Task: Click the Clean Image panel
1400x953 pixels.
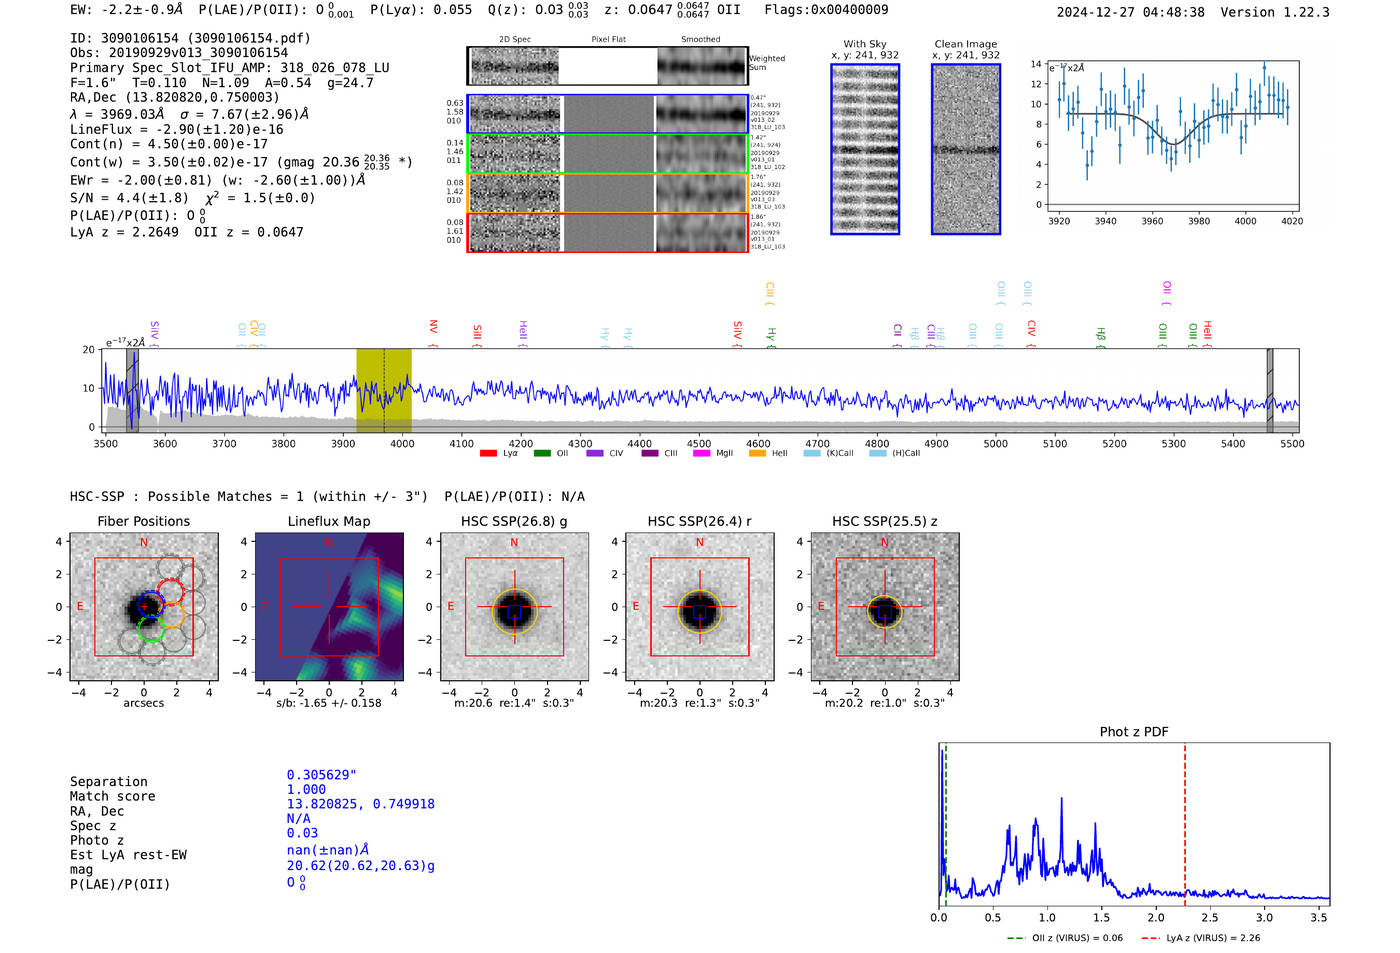Action: (966, 149)
